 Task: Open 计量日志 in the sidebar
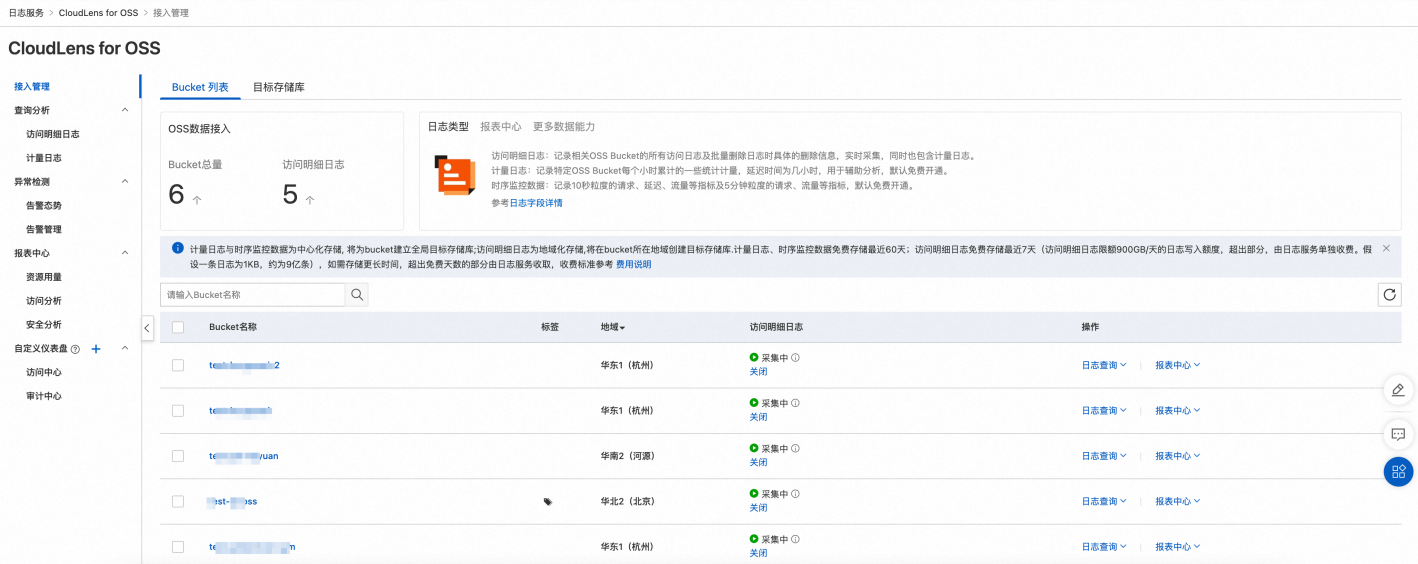pos(44,158)
